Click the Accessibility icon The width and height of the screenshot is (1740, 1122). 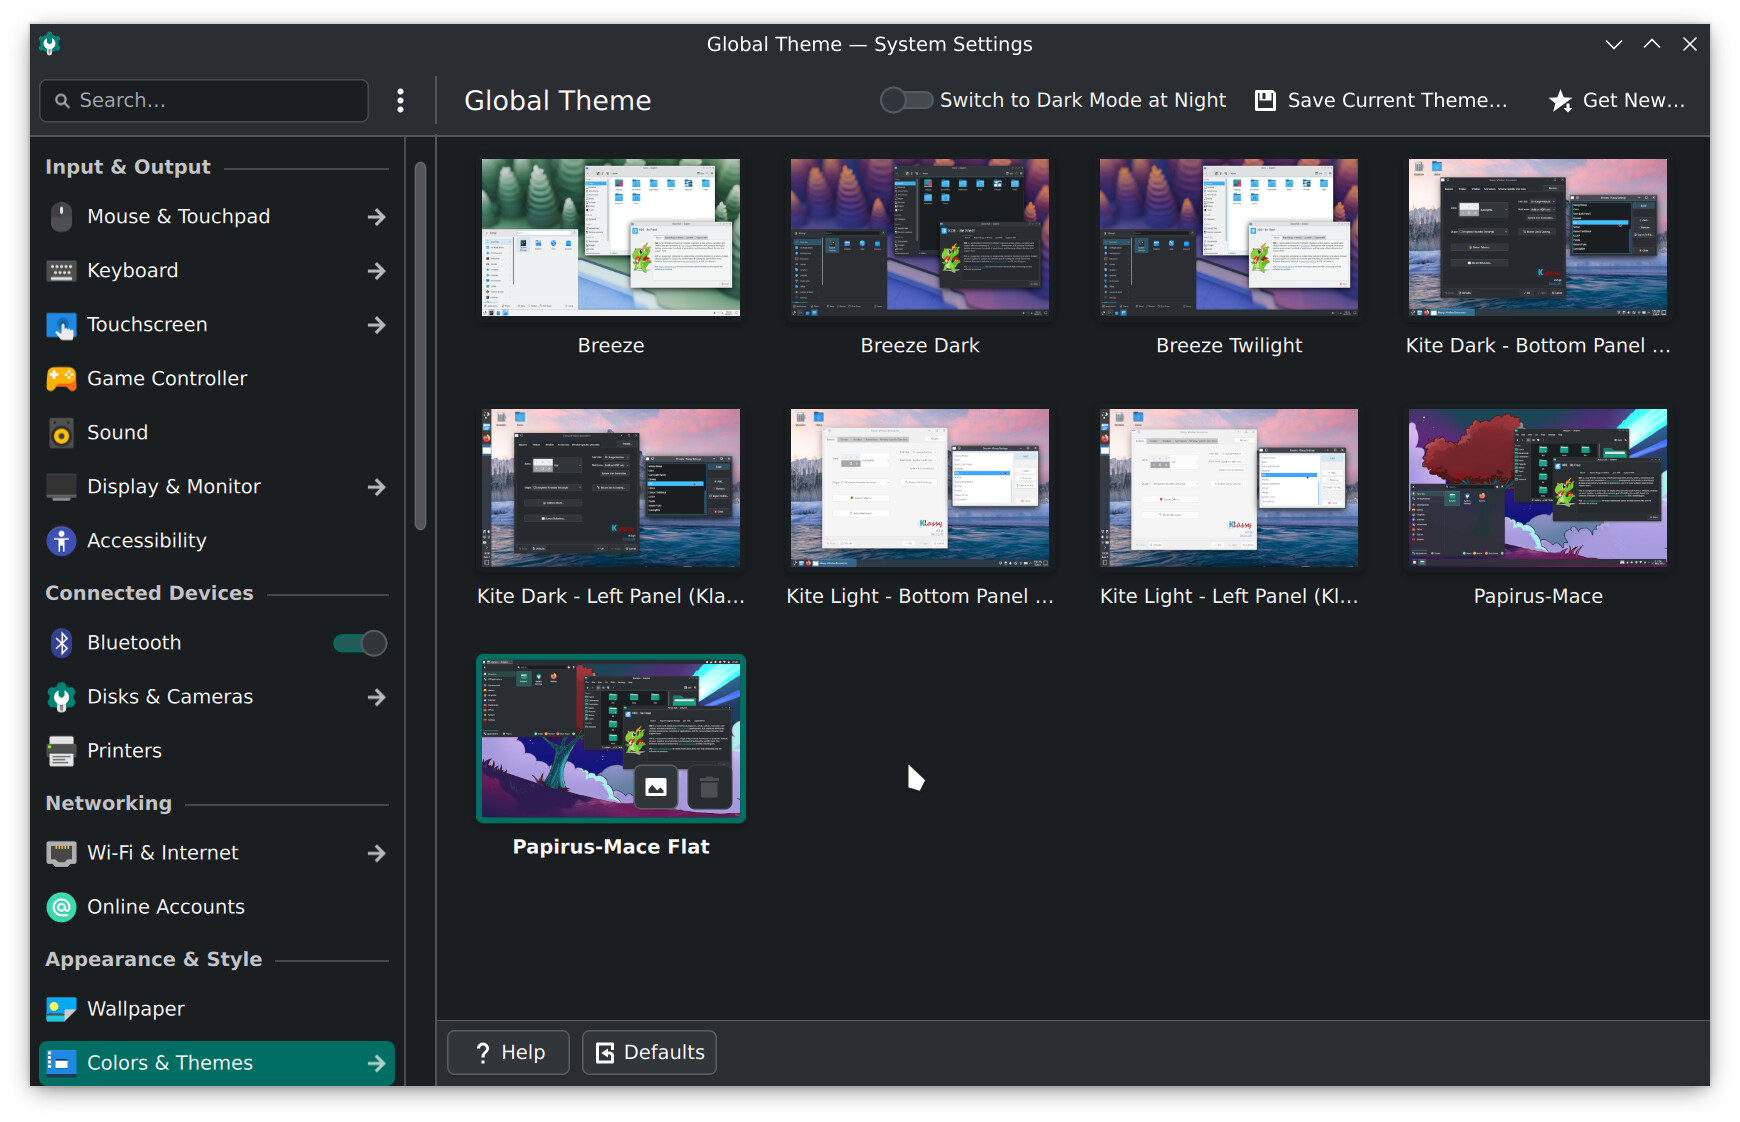[x=61, y=541]
